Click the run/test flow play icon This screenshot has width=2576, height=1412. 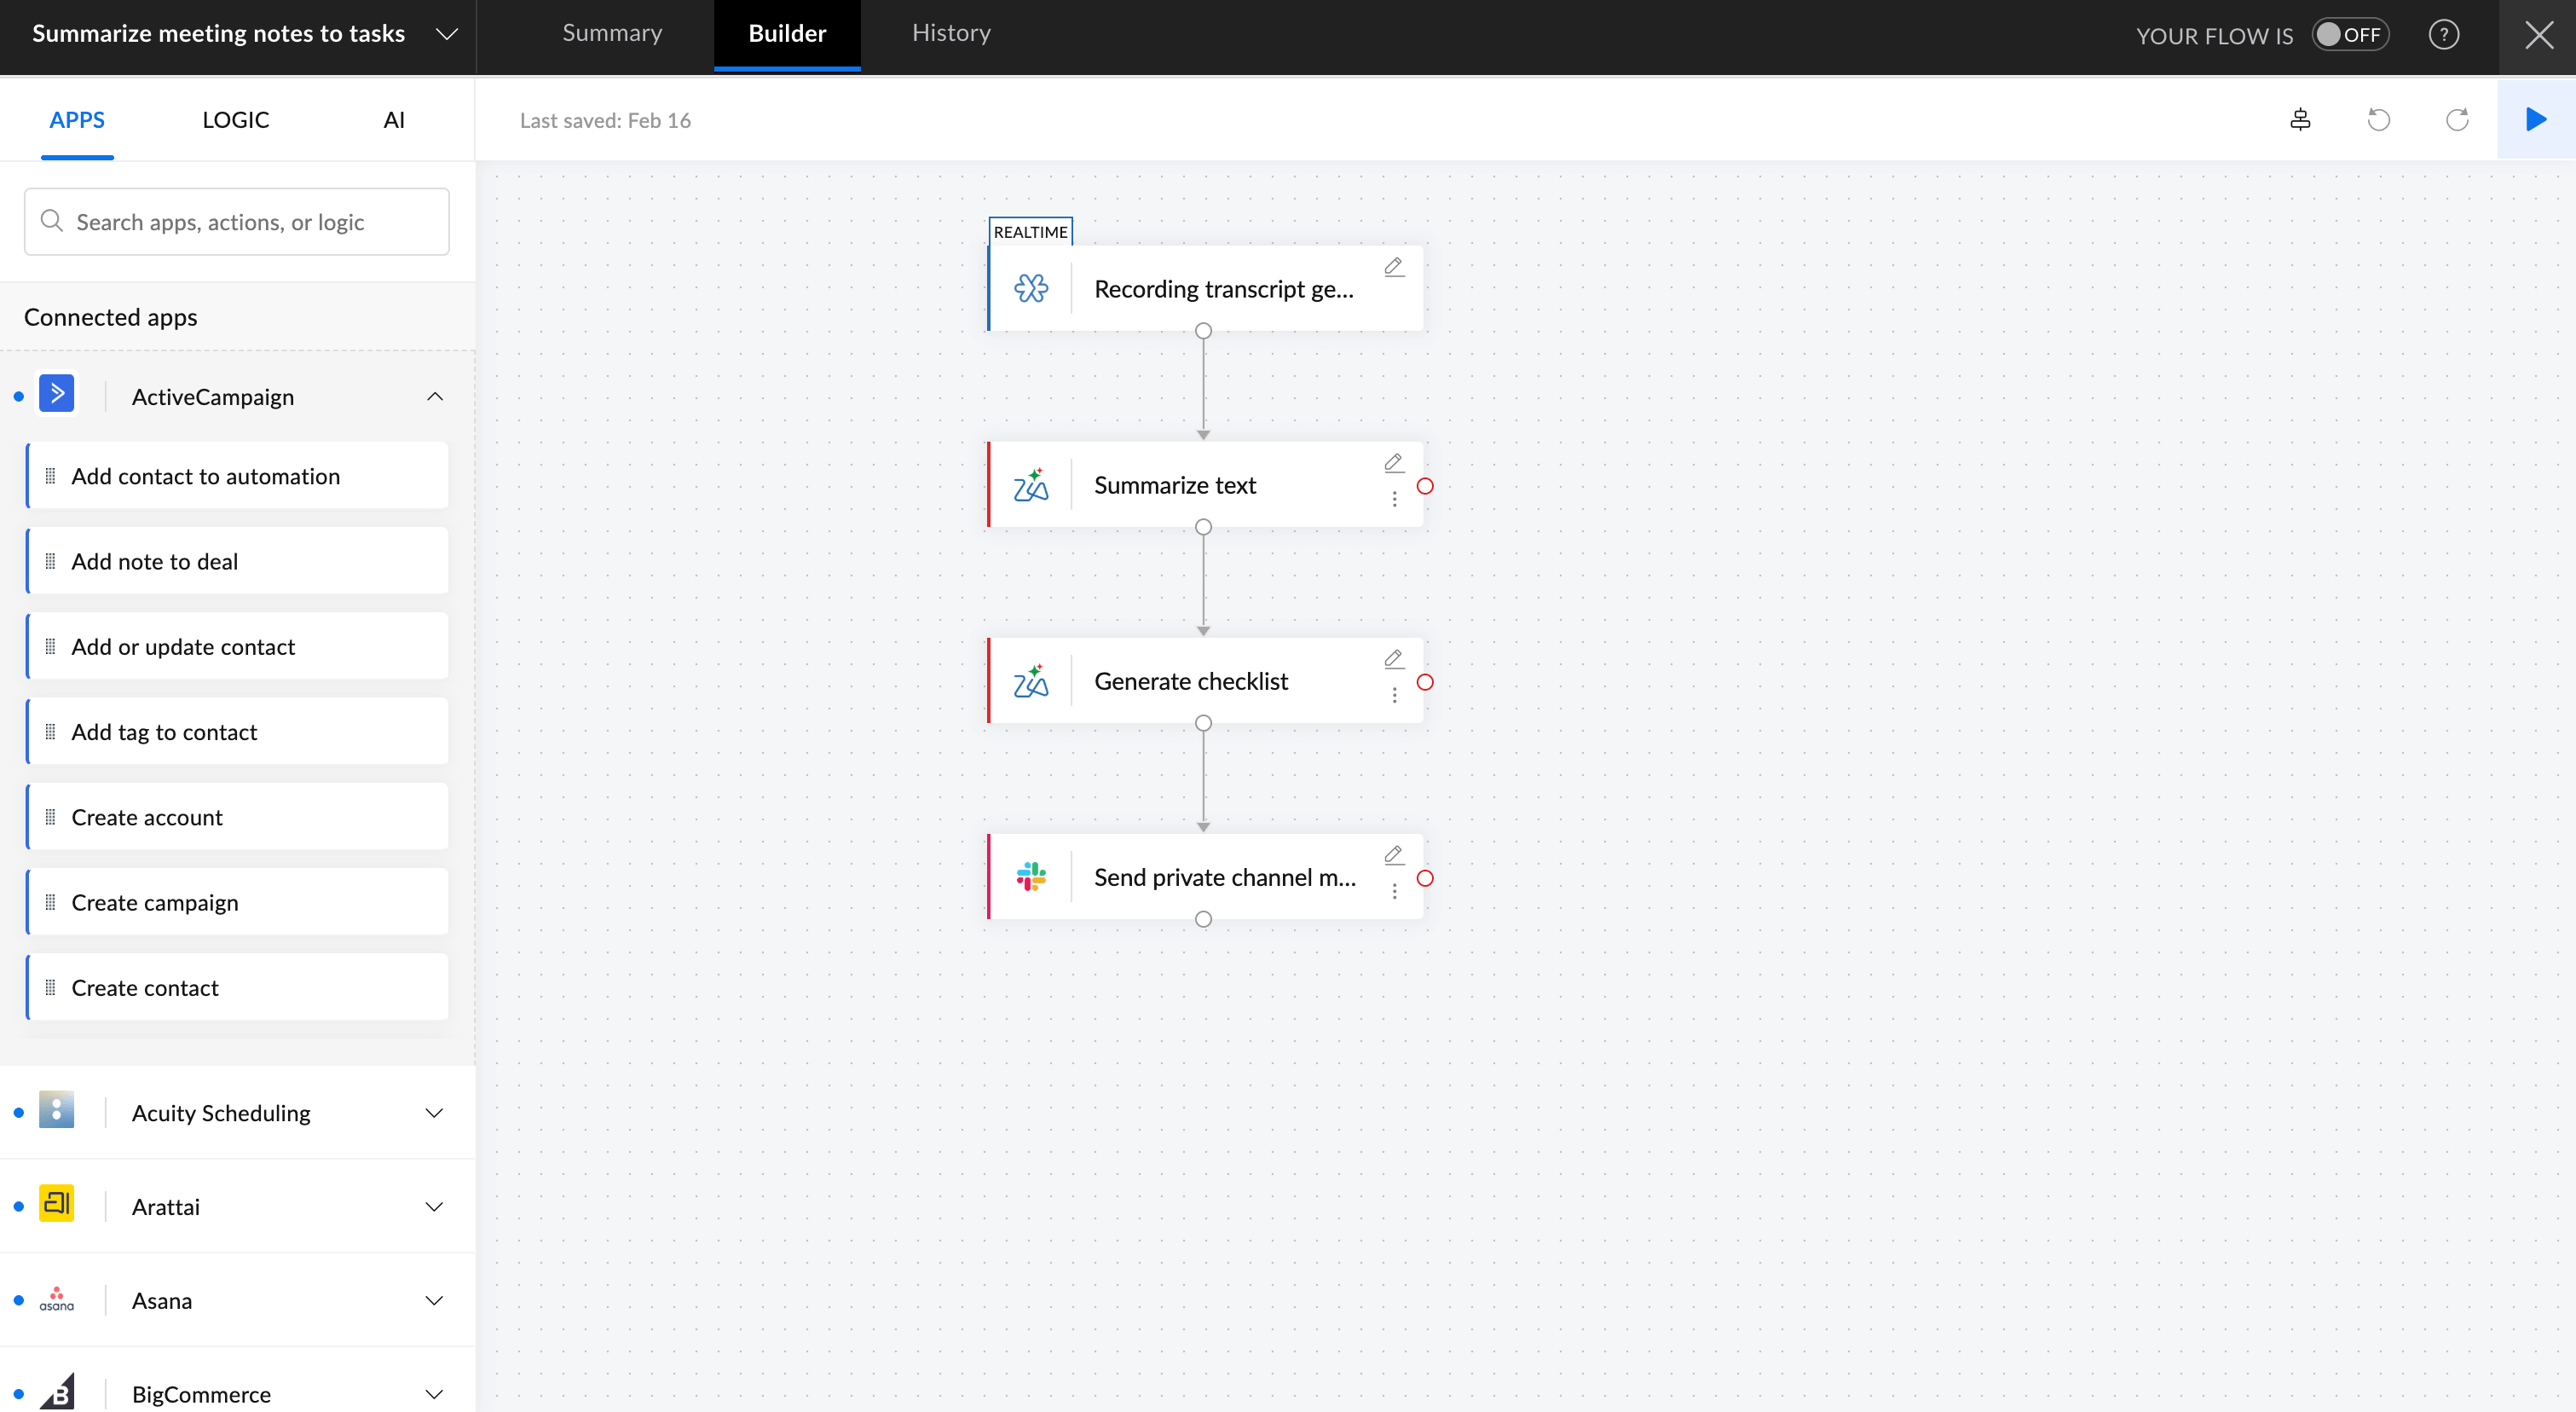pos(2535,120)
